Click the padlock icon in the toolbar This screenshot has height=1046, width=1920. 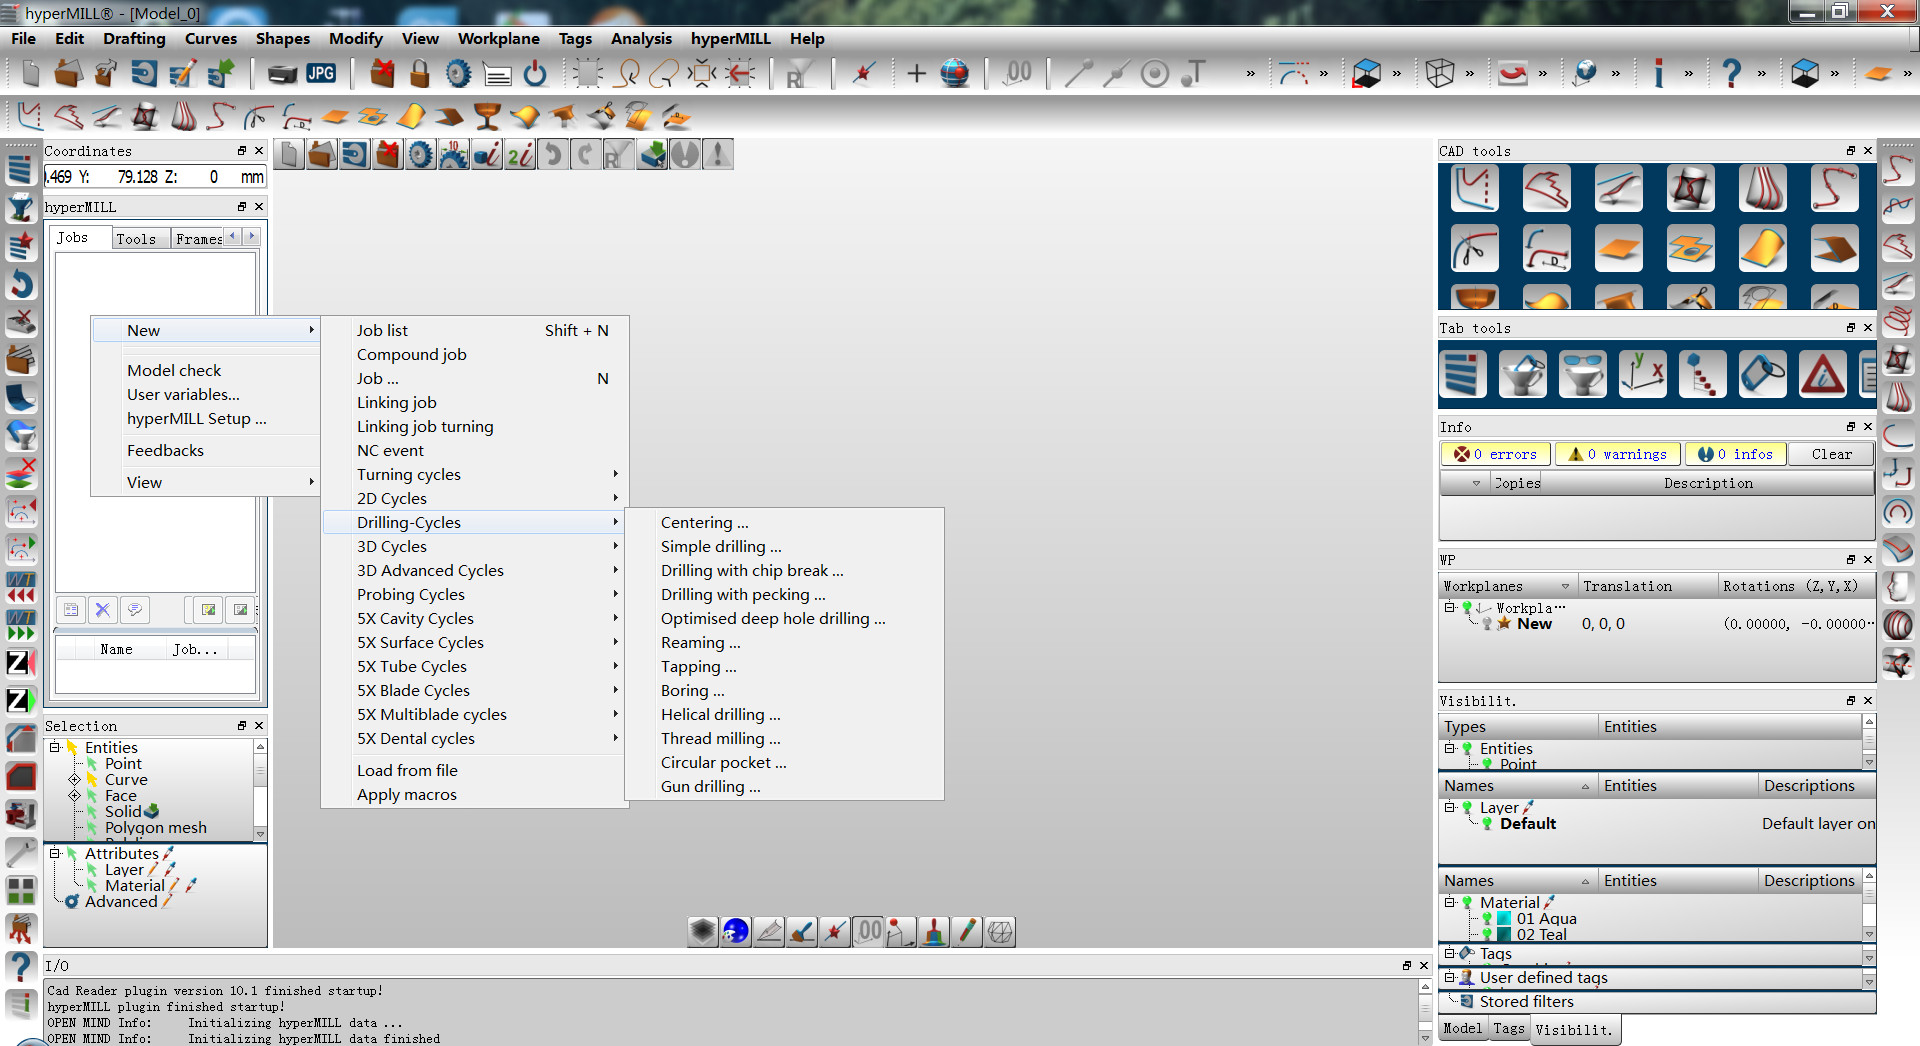click(420, 73)
